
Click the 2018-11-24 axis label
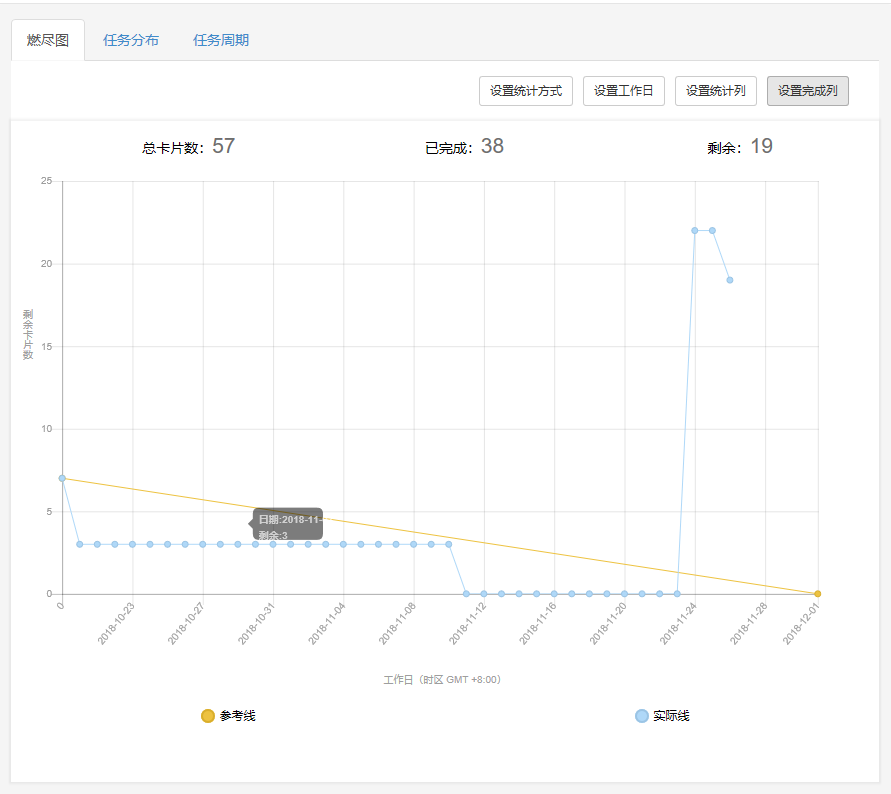[679, 623]
